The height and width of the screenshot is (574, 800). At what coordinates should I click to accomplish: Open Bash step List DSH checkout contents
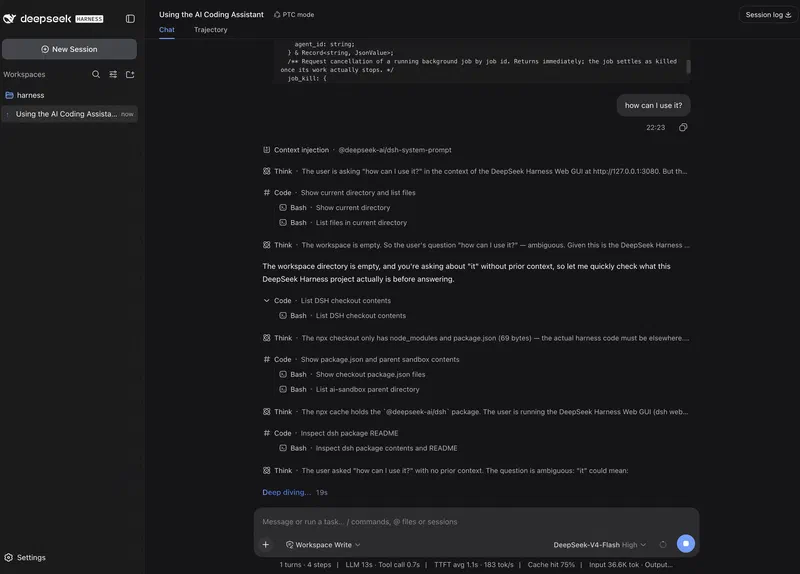click(342, 316)
